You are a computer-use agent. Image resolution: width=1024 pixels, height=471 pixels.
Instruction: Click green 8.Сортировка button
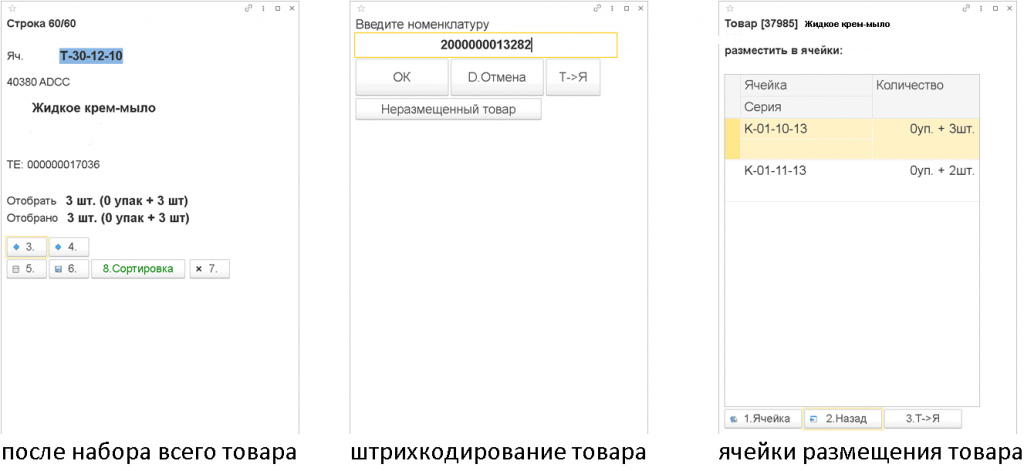click(138, 268)
